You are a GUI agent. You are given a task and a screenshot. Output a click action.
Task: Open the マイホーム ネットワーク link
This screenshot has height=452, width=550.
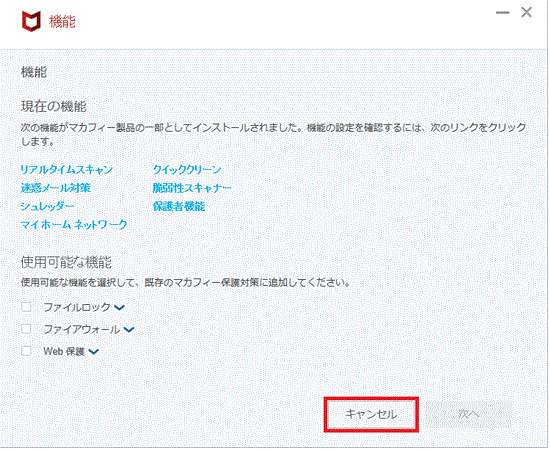(74, 224)
